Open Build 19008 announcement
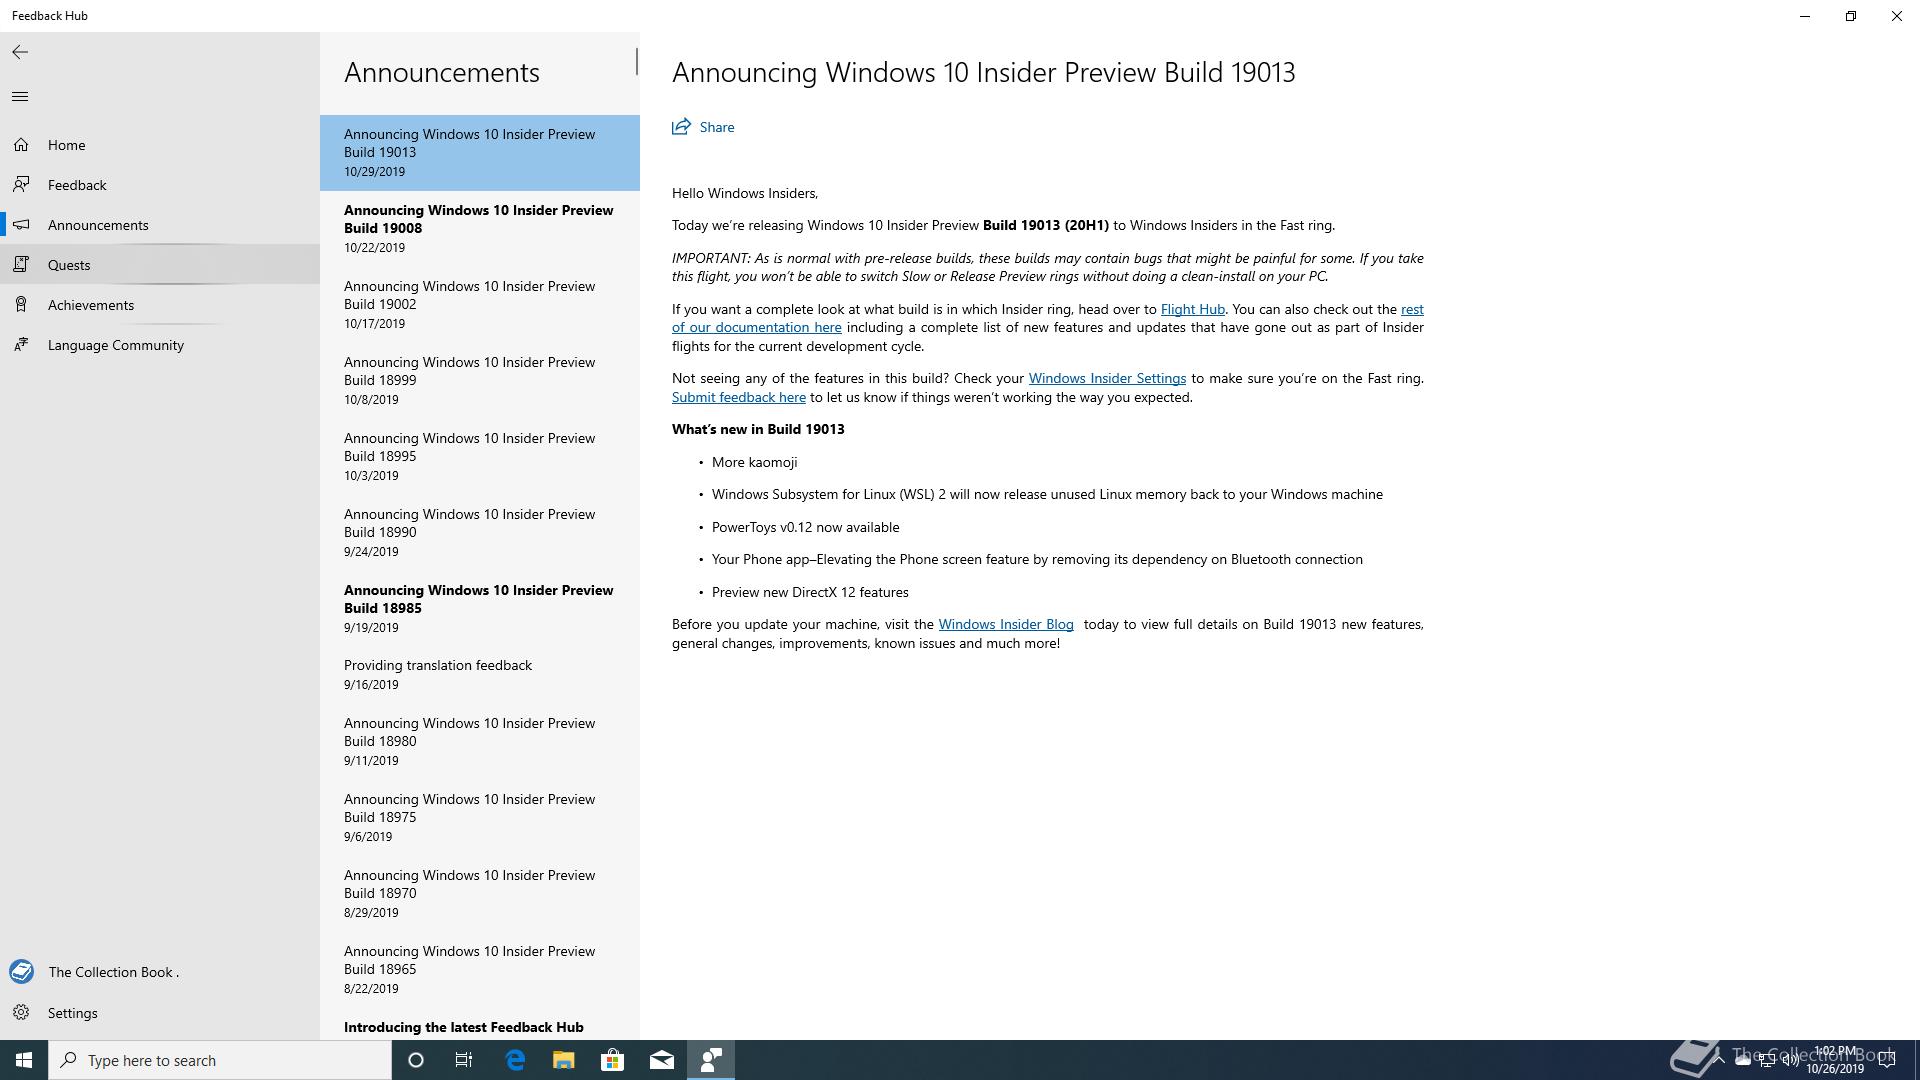The width and height of the screenshot is (1920, 1080). pyautogui.click(x=478, y=228)
